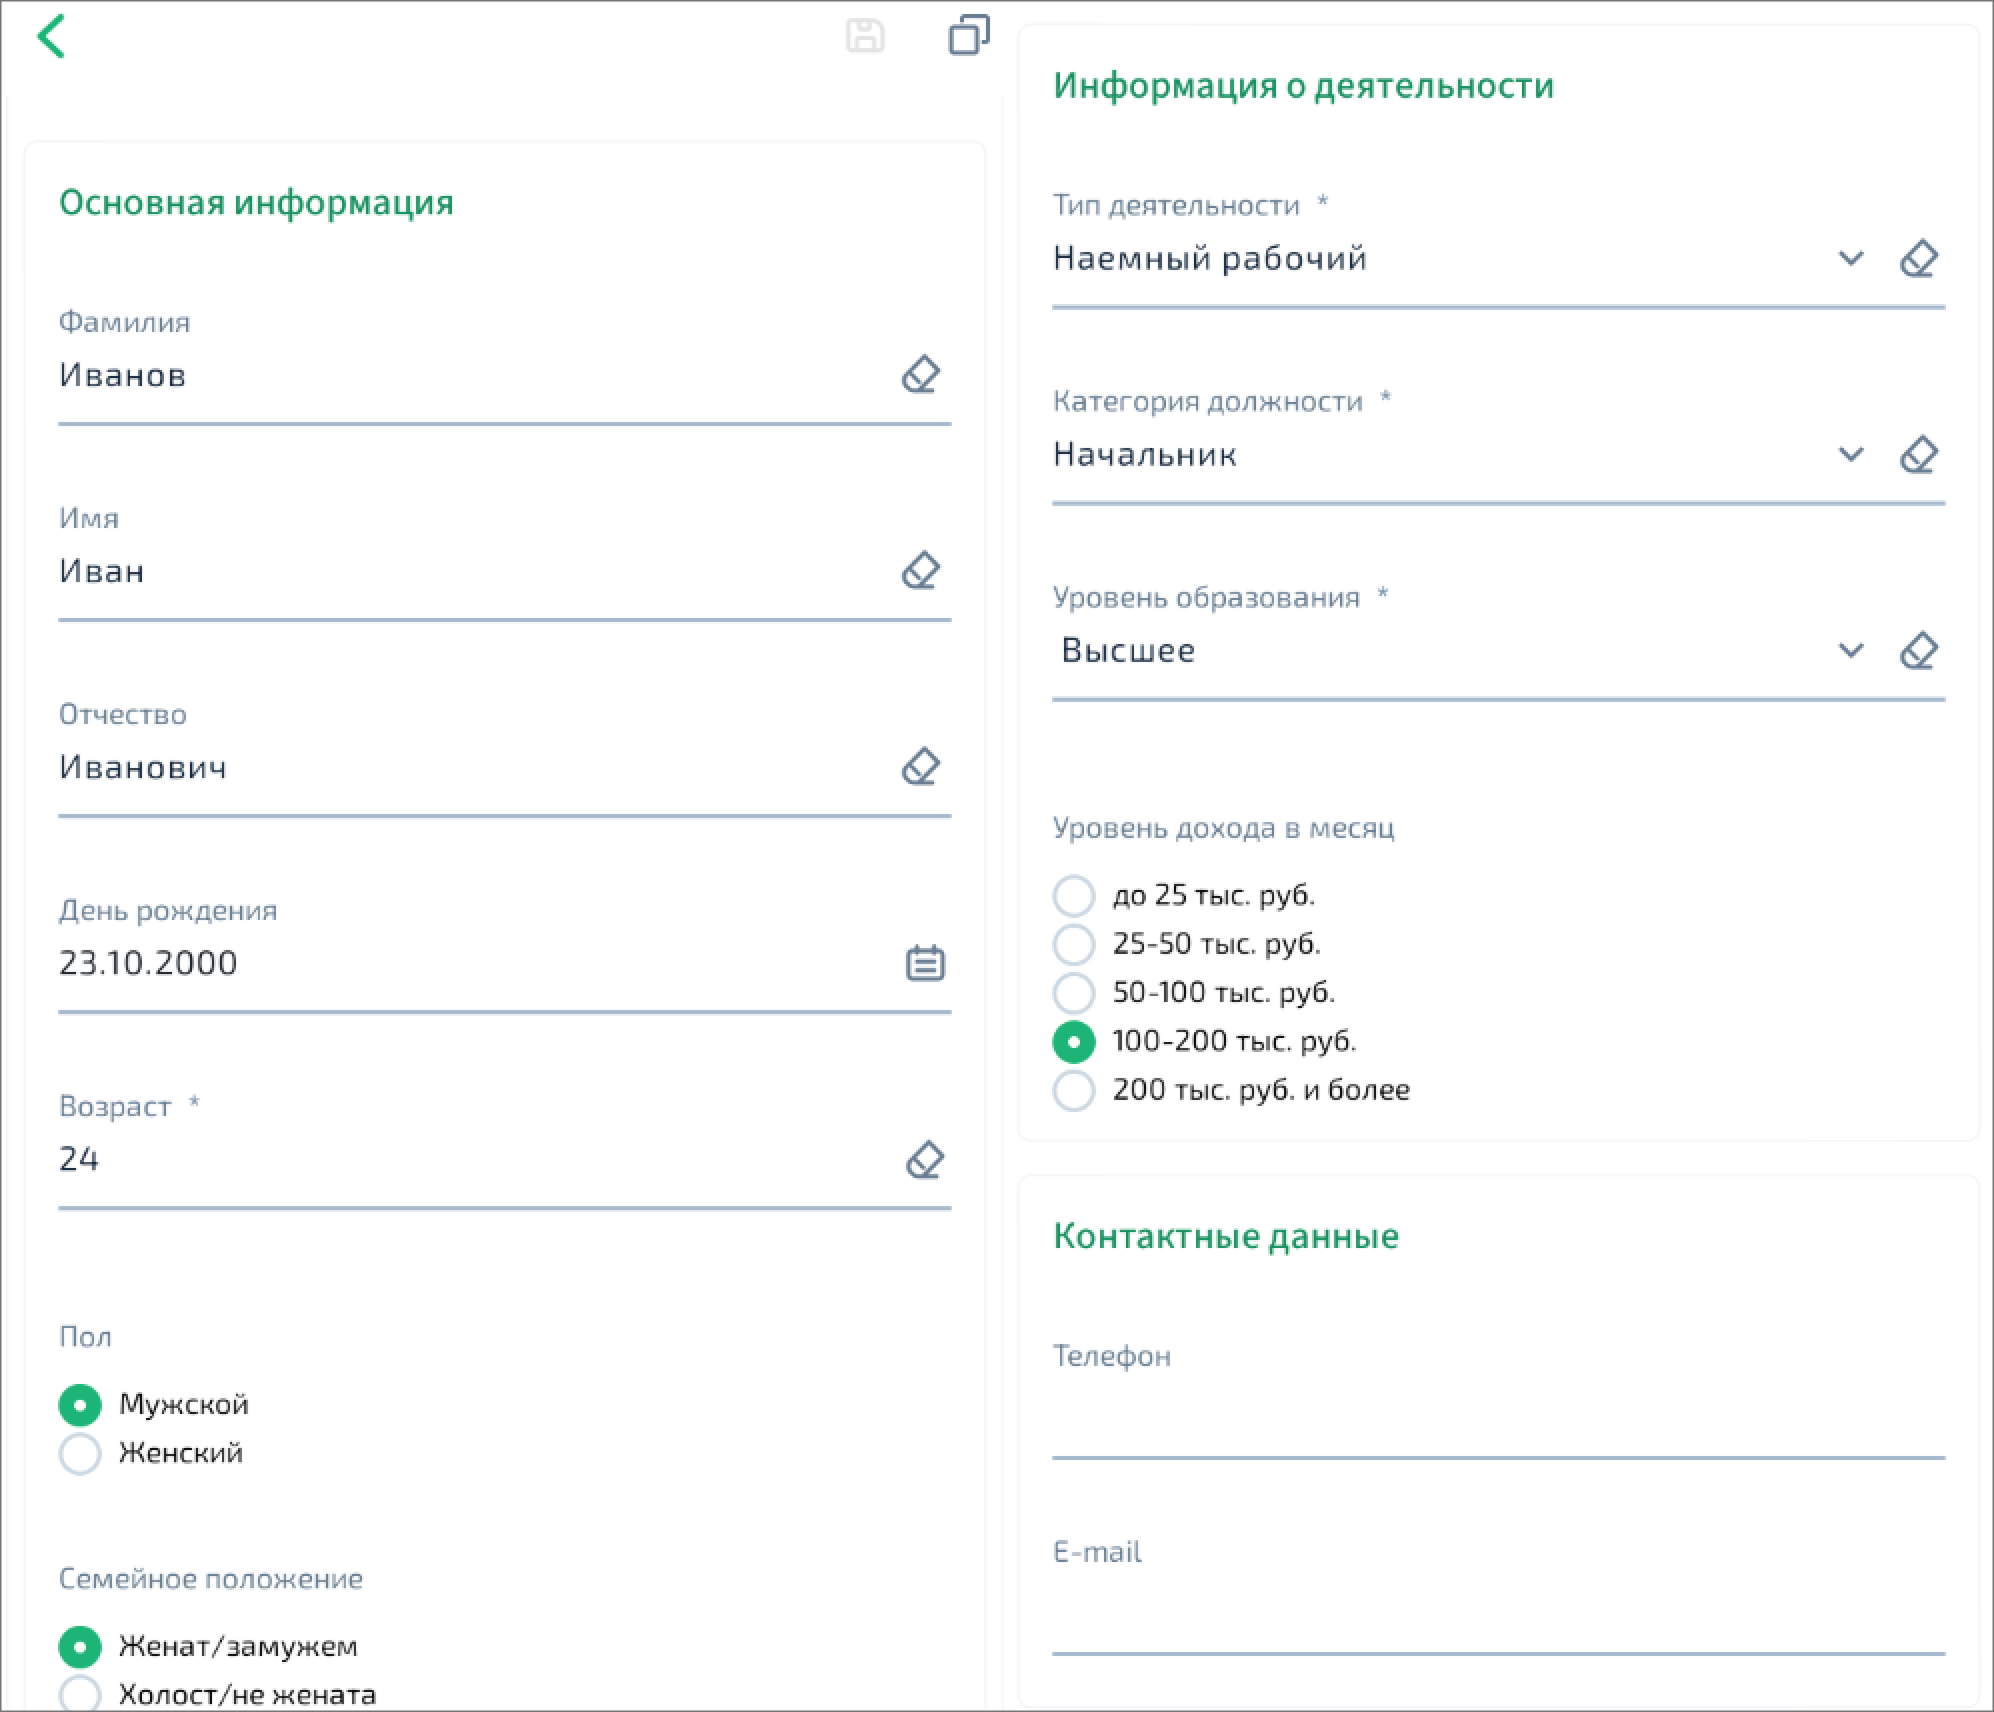
Task: Clear the Возраст field with eraser icon
Action: tap(924, 1160)
